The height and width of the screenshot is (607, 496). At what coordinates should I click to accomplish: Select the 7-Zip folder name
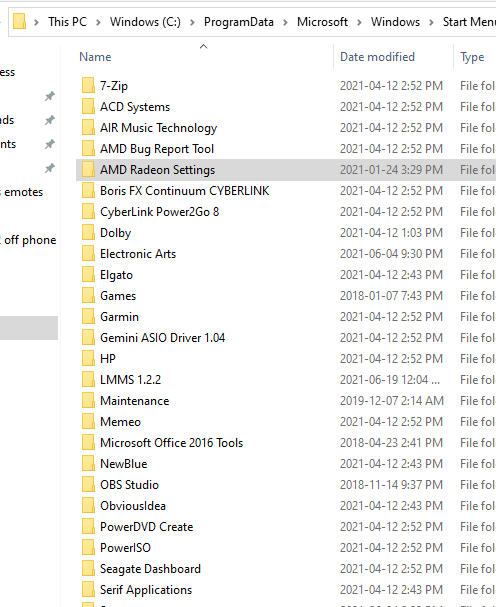(114, 86)
